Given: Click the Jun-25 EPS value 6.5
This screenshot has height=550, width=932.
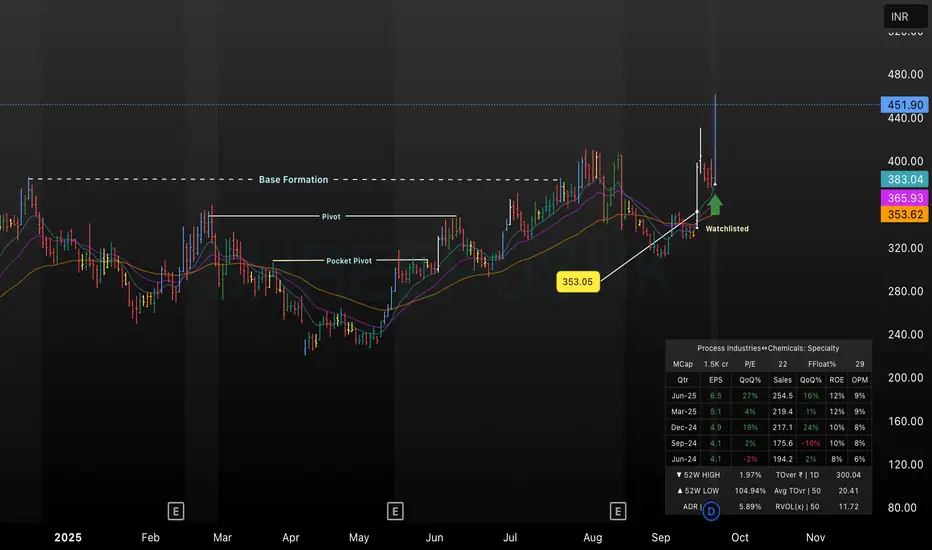Looking at the screenshot, I should [716, 395].
